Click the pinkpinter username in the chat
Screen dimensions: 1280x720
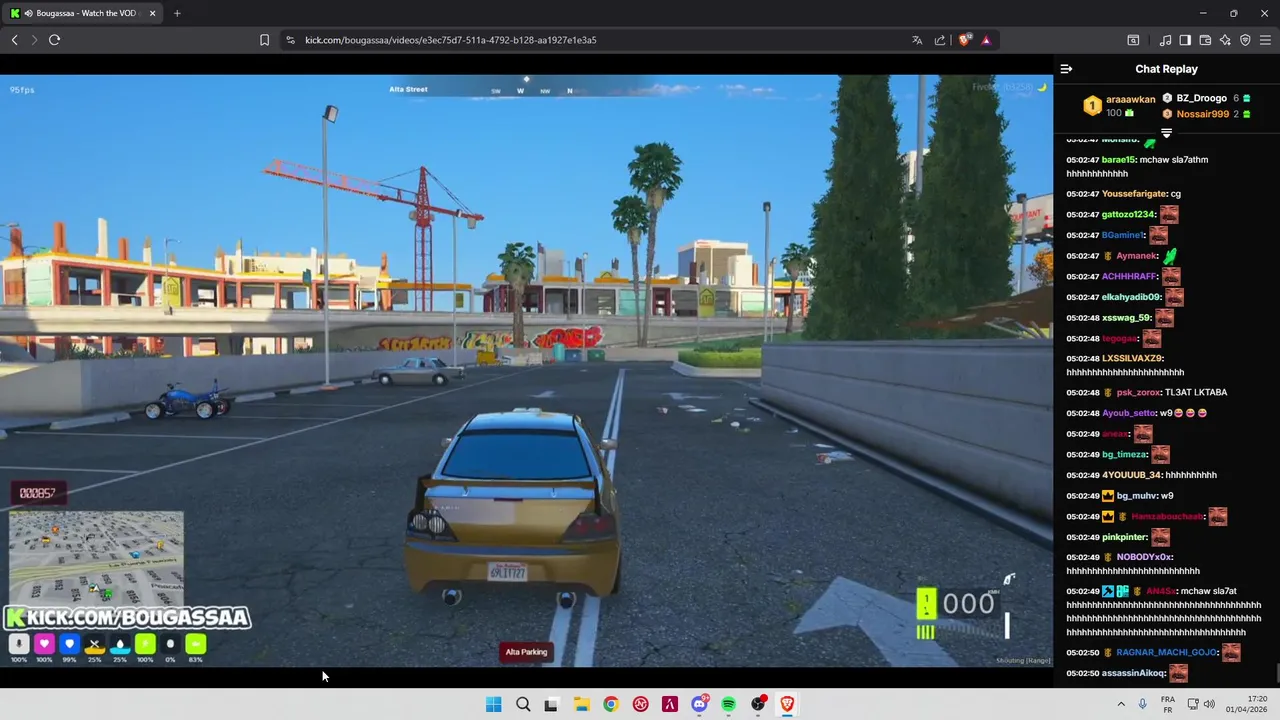coord(1125,537)
